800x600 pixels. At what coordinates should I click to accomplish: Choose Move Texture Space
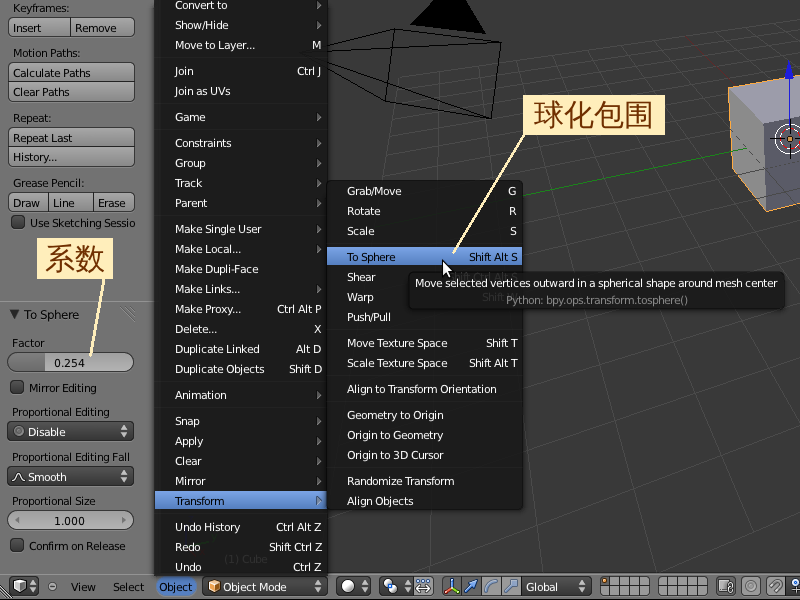click(424, 343)
